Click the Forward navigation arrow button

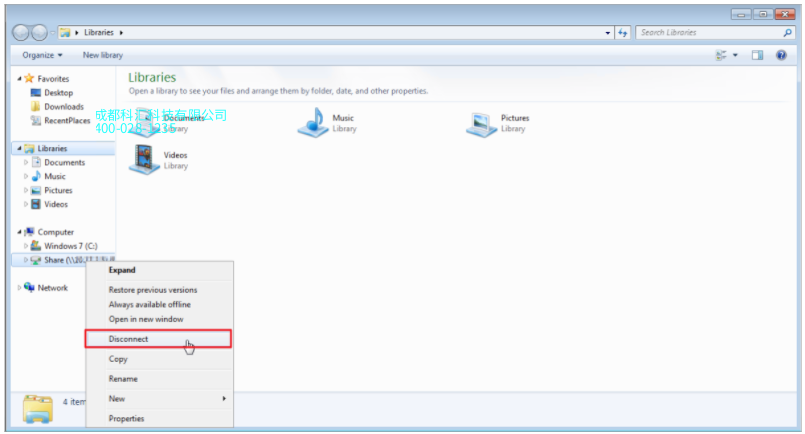[x=39, y=32]
